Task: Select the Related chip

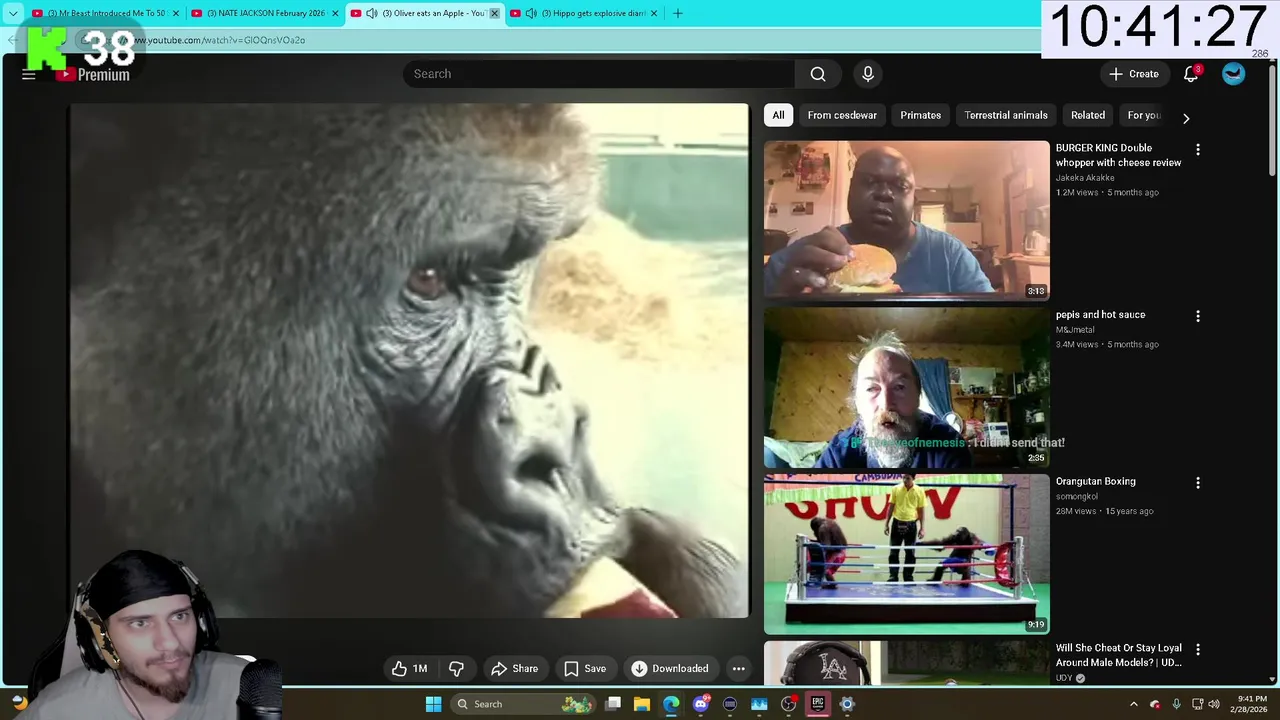Action: tap(1088, 115)
